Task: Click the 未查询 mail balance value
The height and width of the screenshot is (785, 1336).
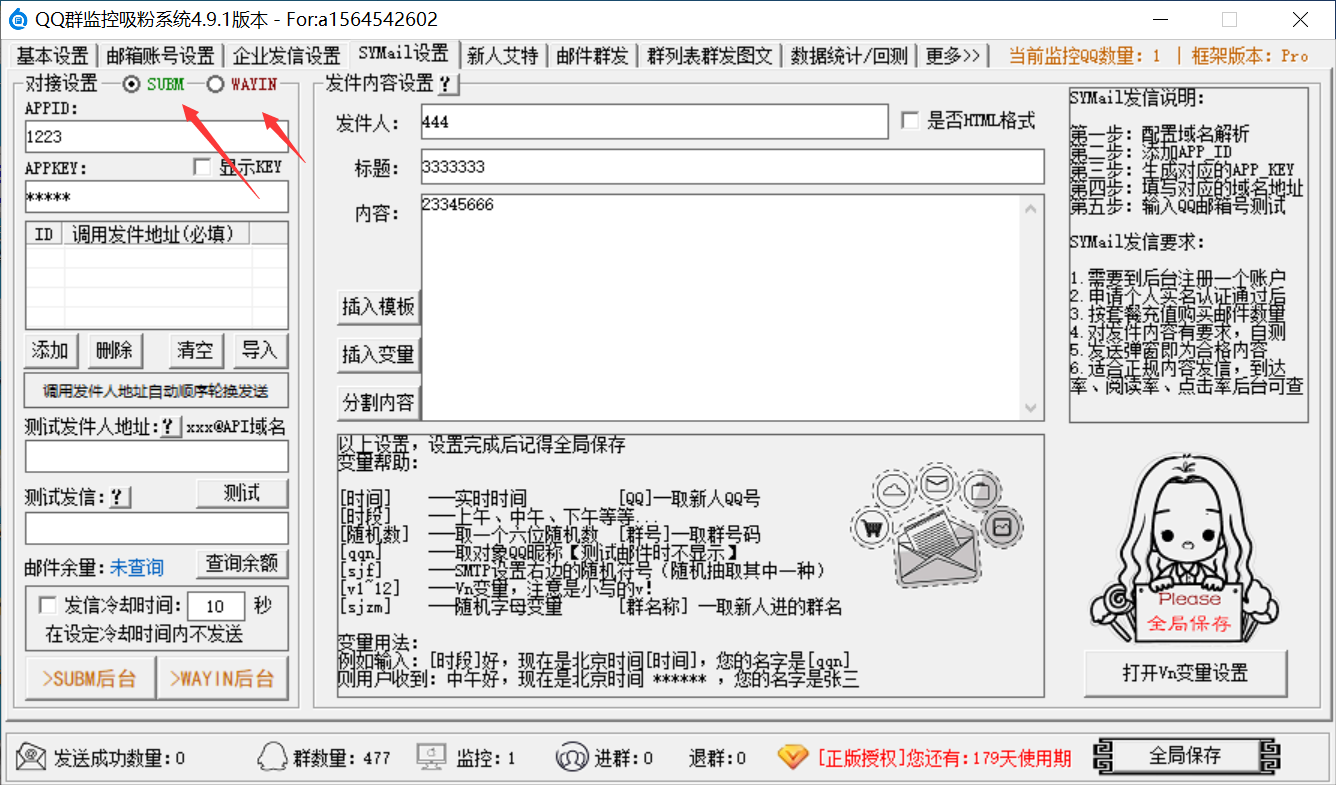Action: click(137, 568)
